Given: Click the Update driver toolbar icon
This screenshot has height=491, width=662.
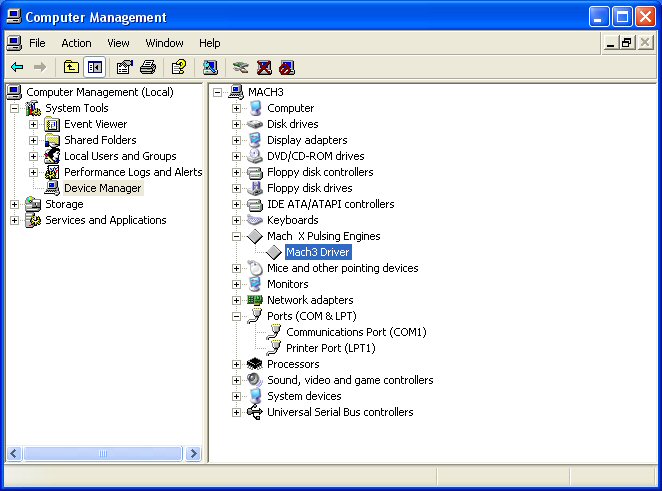Looking at the screenshot, I should [x=241, y=67].
